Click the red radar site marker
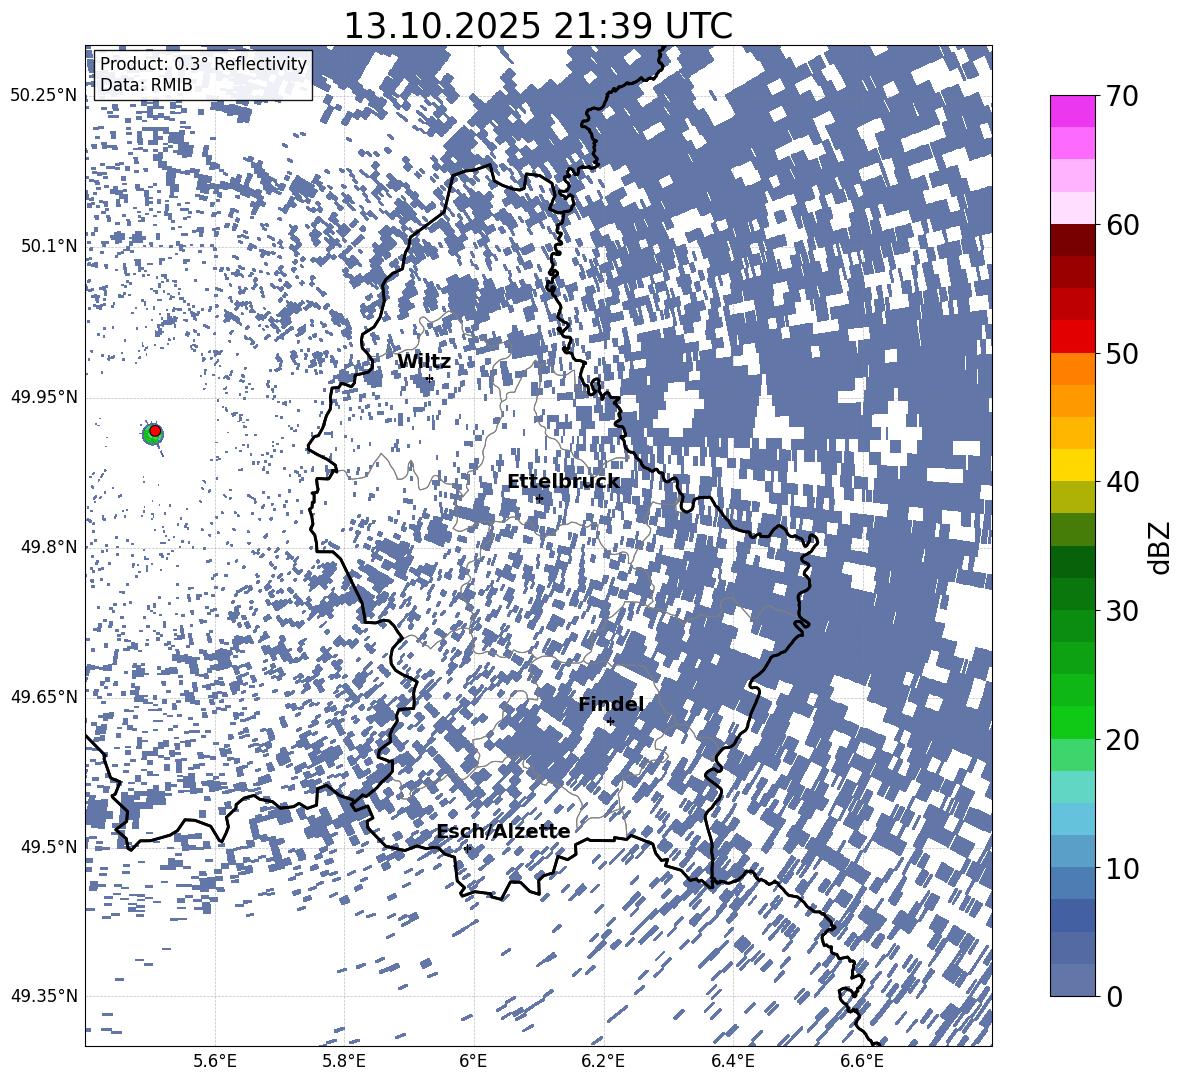The height and width of the screenshot is (1081, 1184). click(x=155, y=431)
